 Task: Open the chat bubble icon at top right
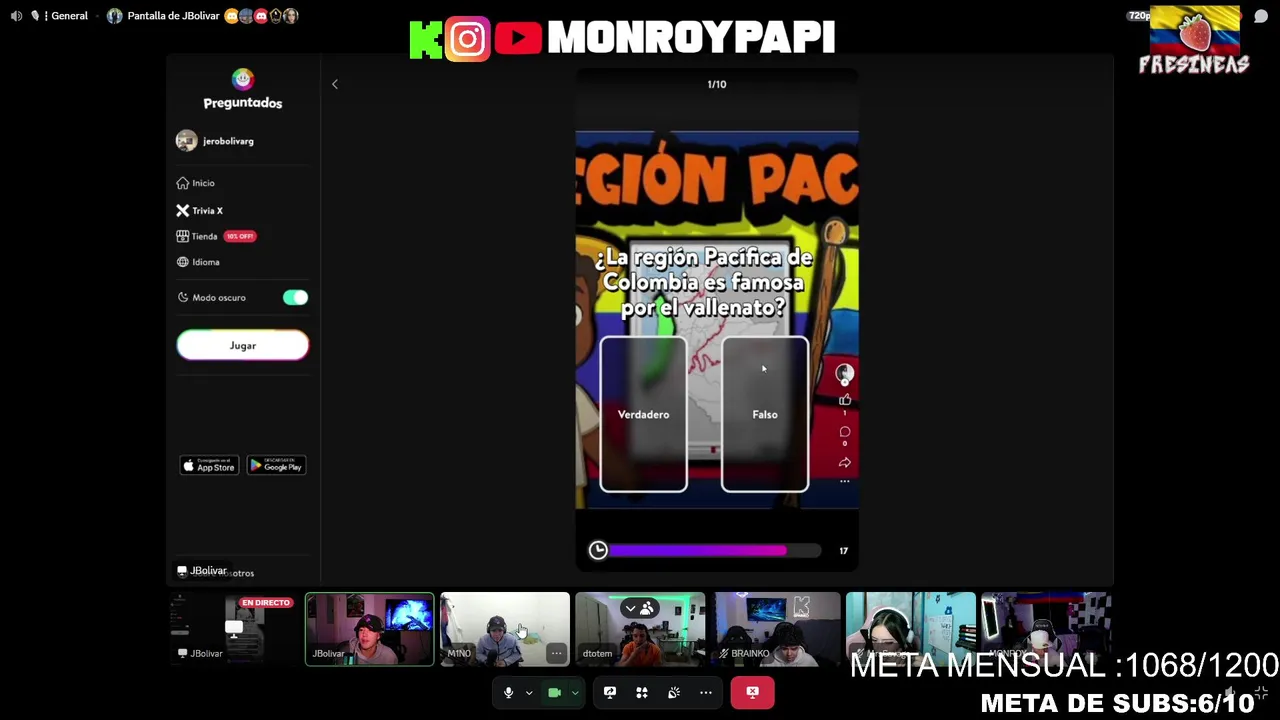click(x=1261, y=16)
